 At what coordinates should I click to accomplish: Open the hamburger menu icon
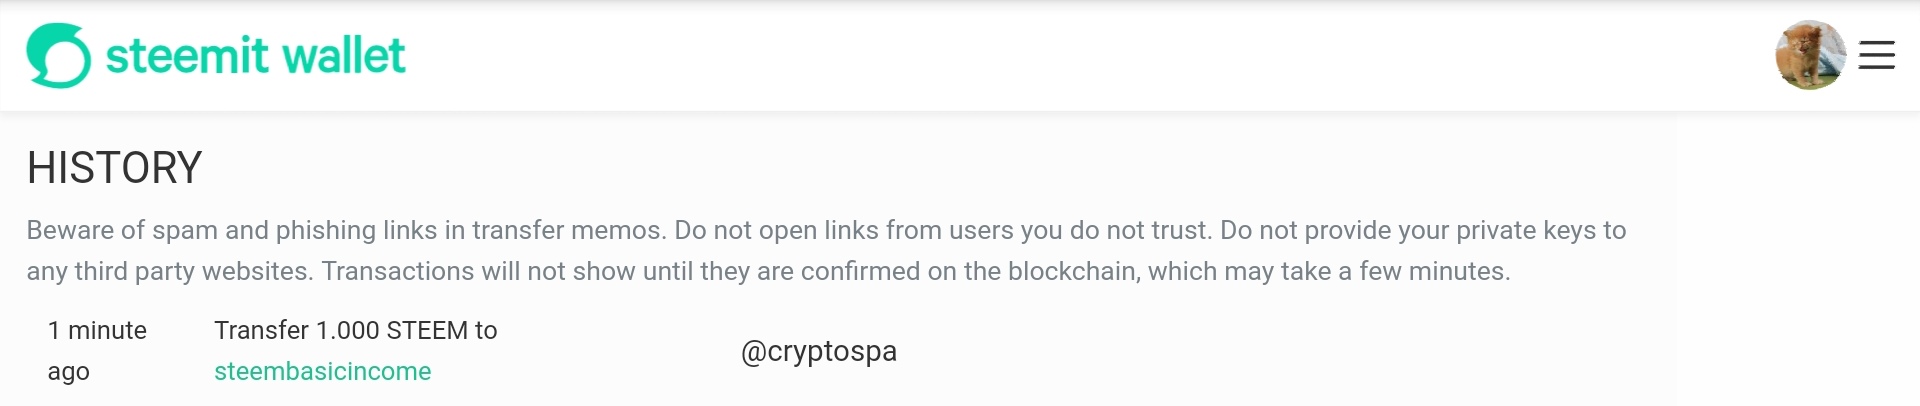pyautogui.click(x=1876, y=55)
